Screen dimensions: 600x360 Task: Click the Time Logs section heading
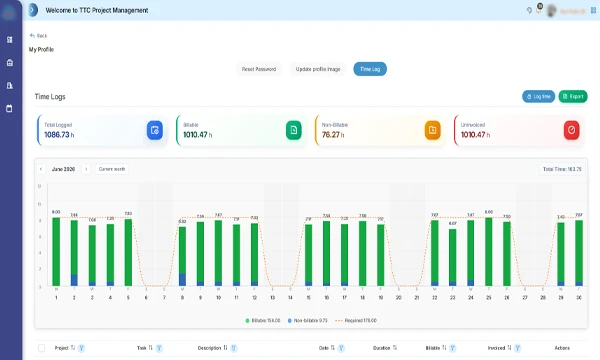(x=50, y=96)
